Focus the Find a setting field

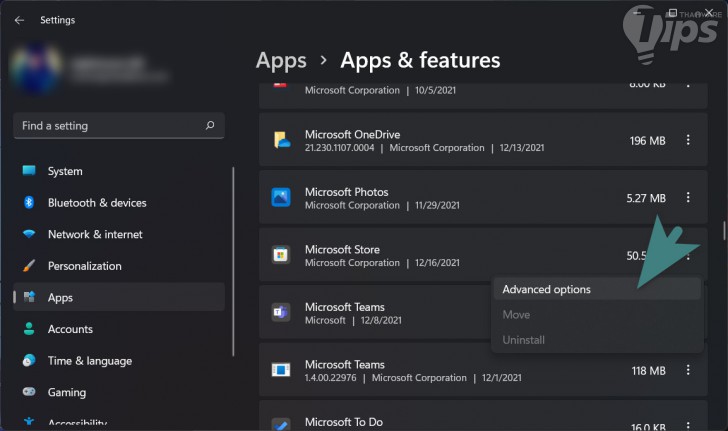119,126
